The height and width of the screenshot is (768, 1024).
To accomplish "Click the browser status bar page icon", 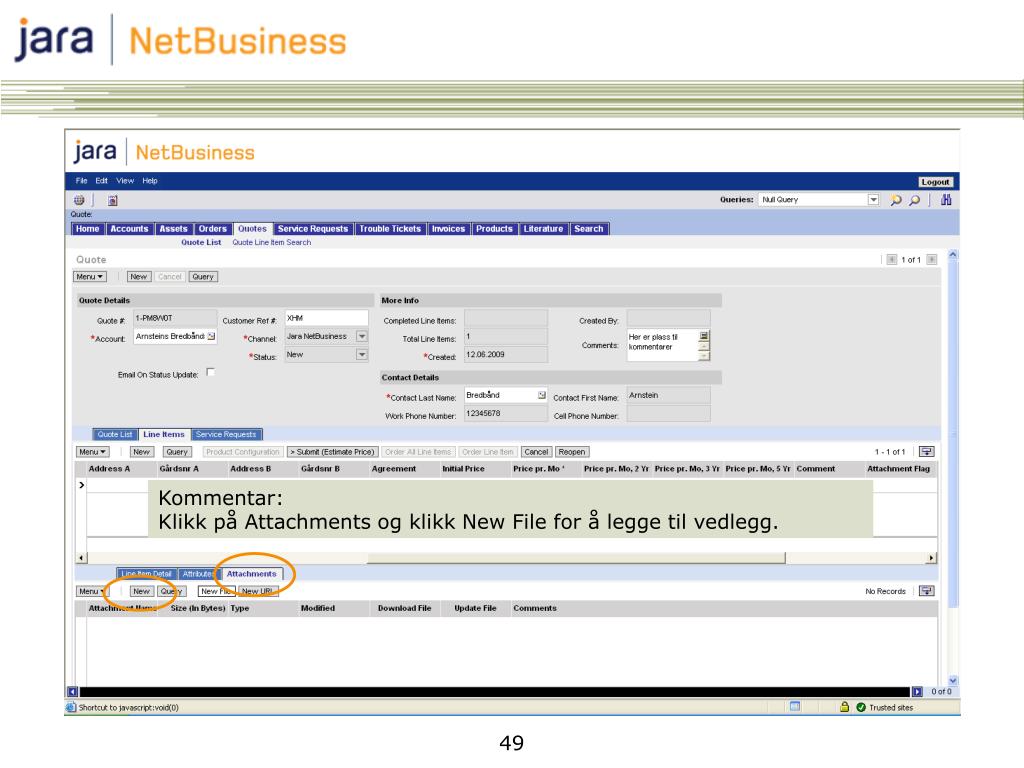I will click(71, 707).
